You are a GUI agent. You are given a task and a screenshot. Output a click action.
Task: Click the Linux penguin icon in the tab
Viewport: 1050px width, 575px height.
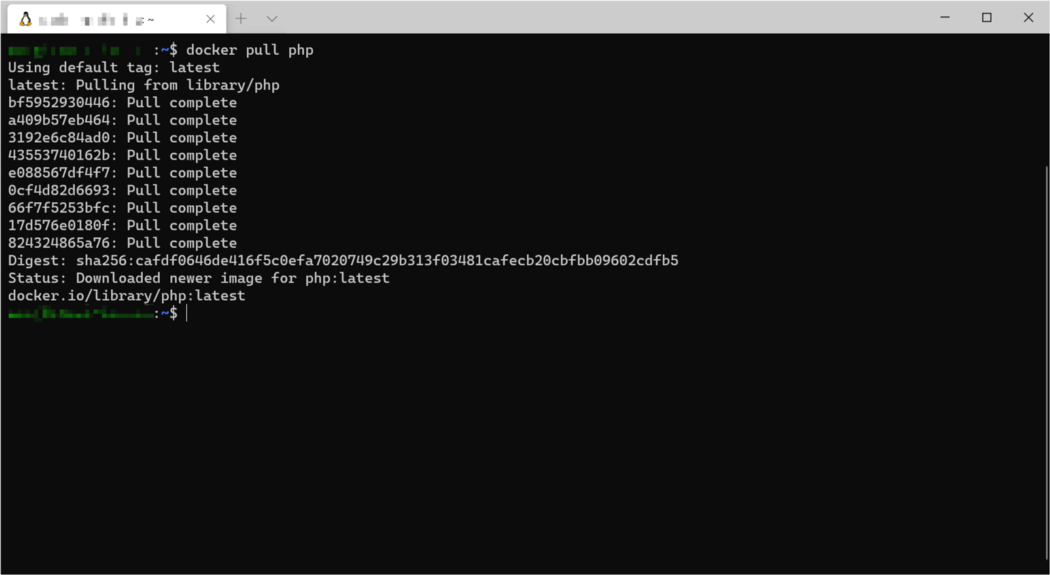click(x=25, y=19)
